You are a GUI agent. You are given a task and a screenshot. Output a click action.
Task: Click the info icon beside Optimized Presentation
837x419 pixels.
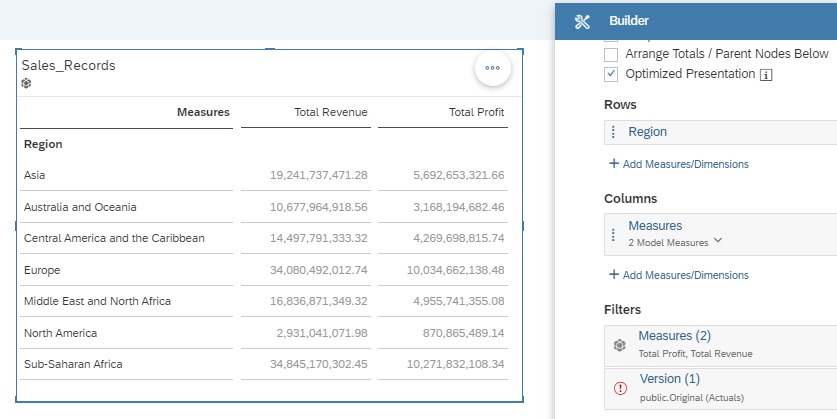(x=766, y=75)
